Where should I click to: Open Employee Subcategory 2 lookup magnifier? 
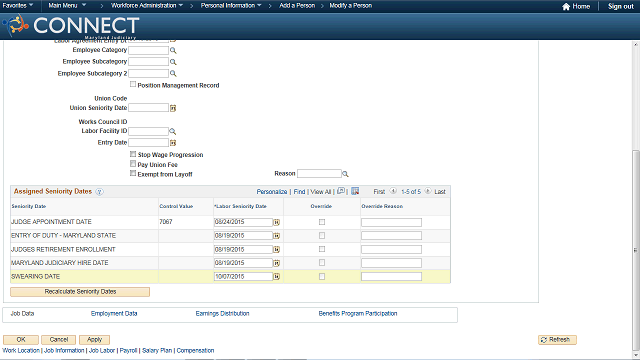[173, 73]
